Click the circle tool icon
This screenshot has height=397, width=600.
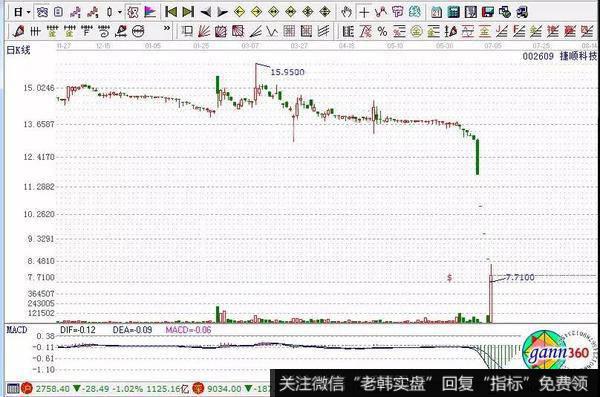point(138,31)
